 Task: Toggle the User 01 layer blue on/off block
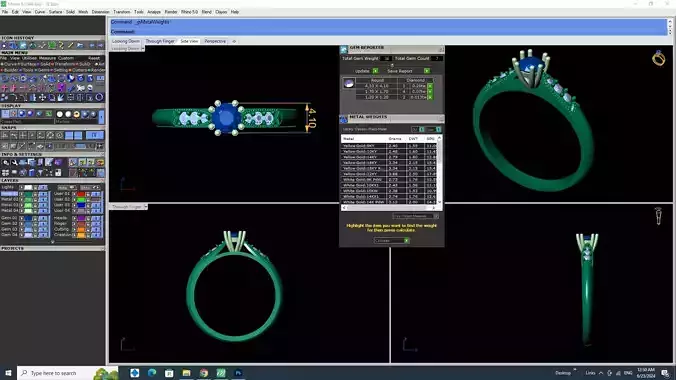point(95,194)
